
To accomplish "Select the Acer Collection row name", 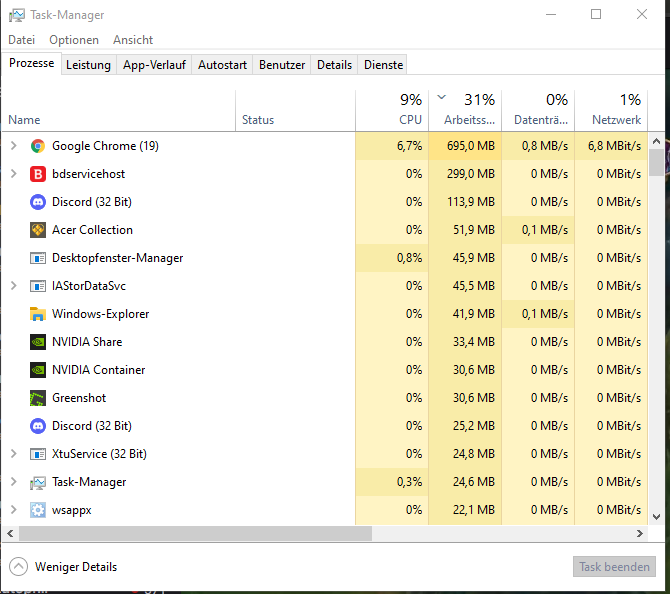I will [92, 230].
